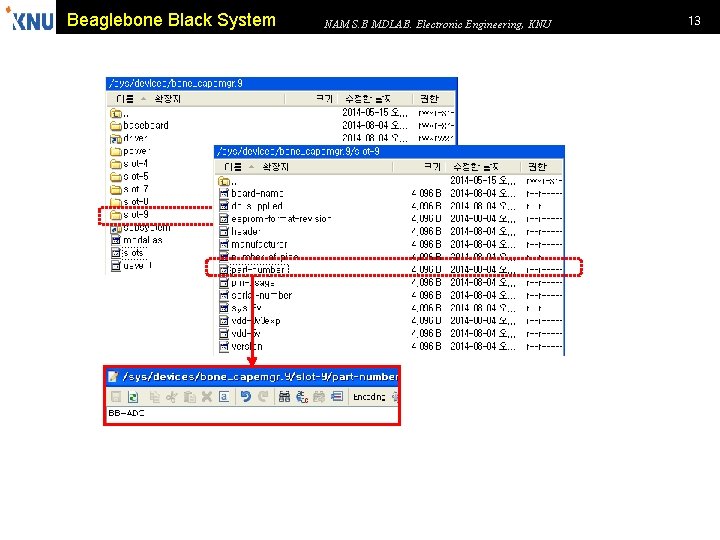
Task: Select the slot-9 folder in back window
Action: click(129, 214)
